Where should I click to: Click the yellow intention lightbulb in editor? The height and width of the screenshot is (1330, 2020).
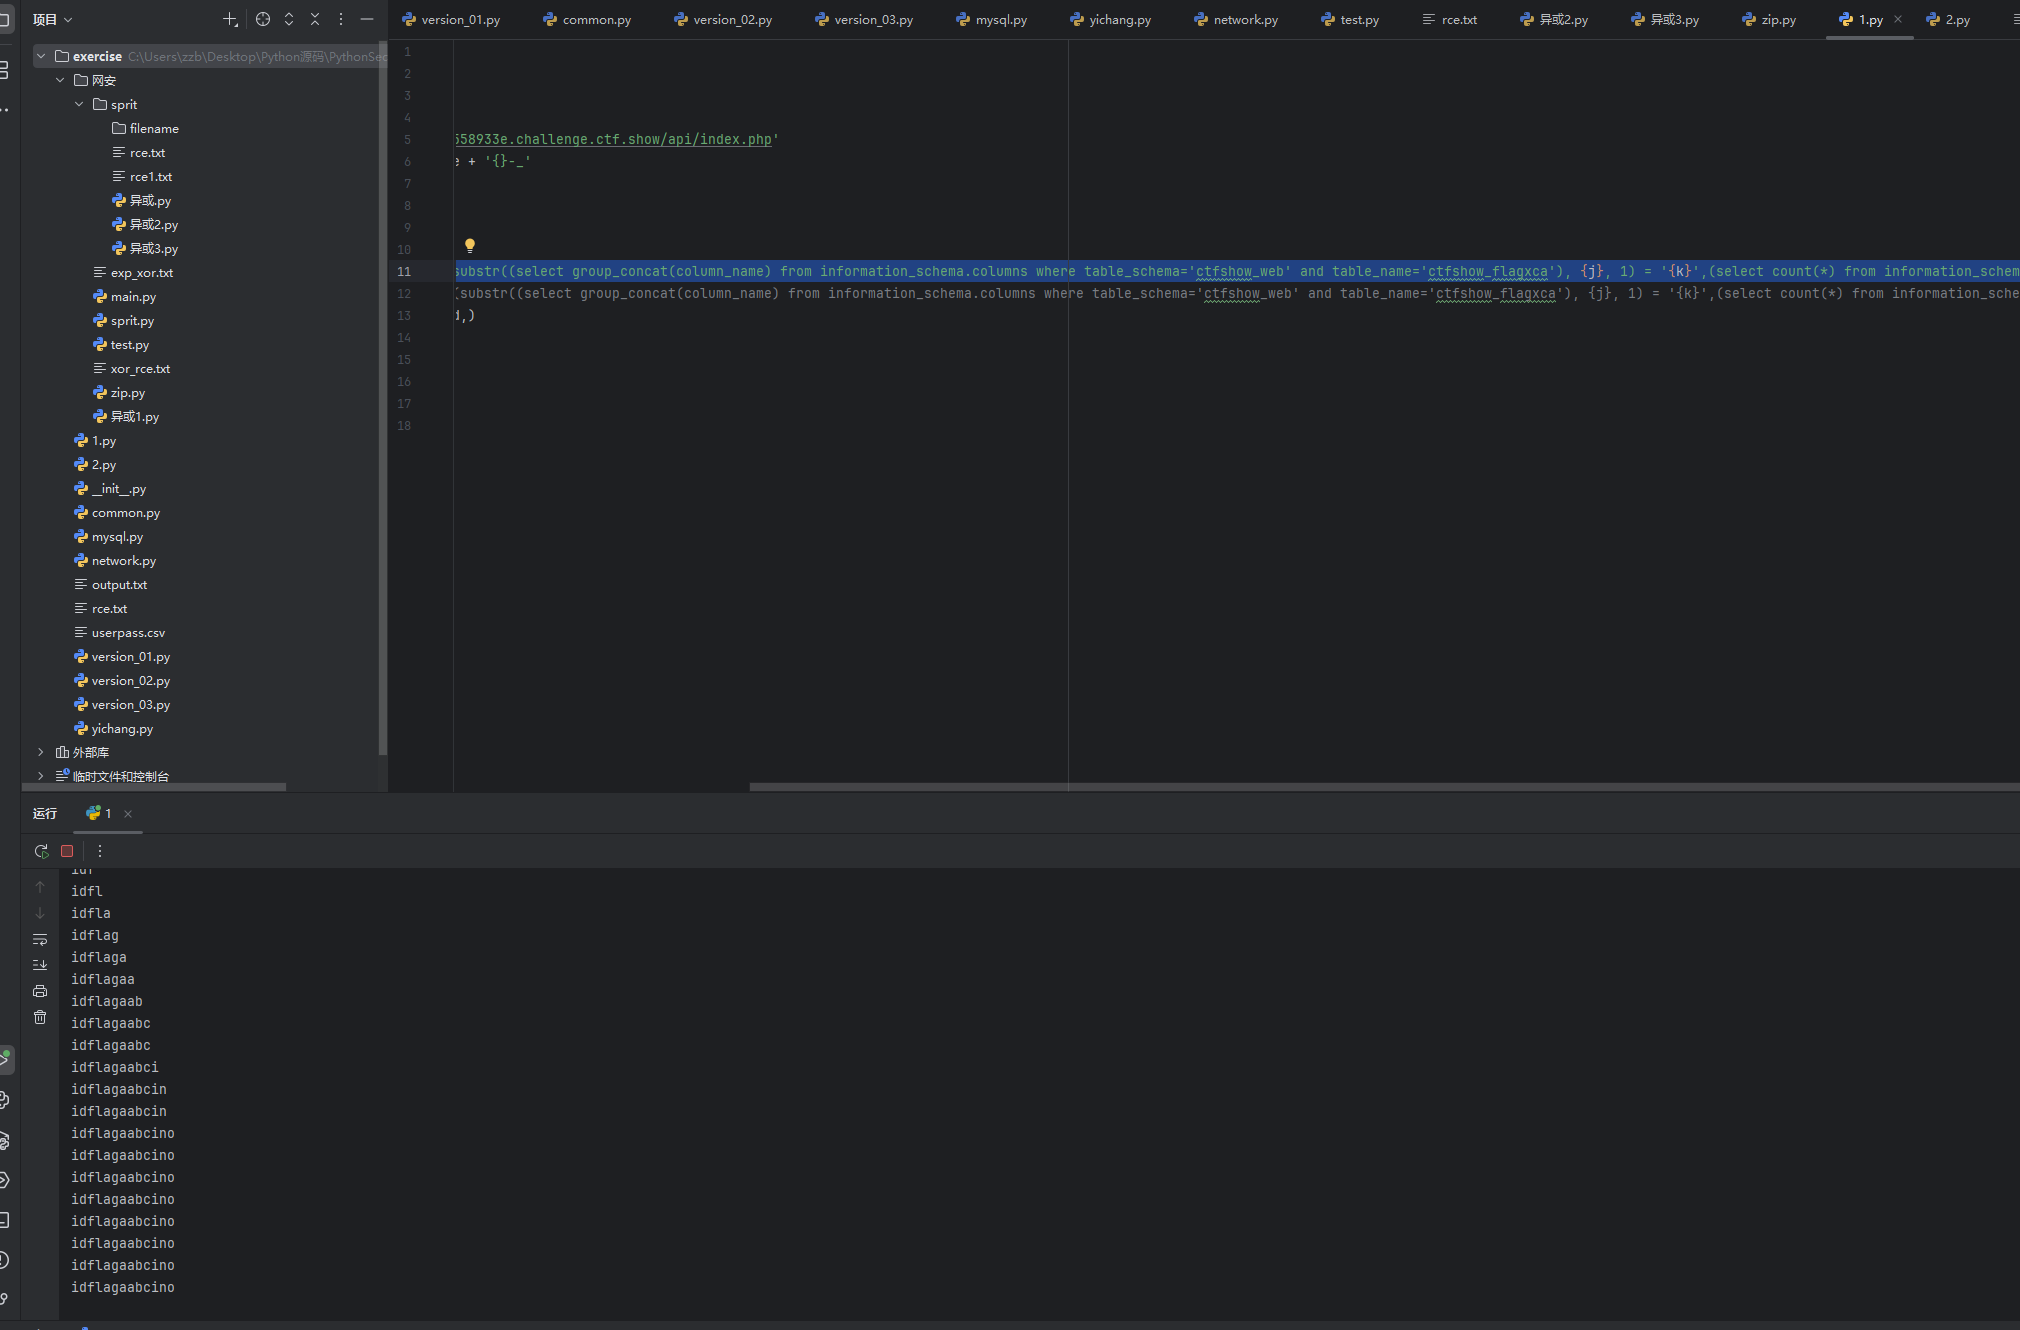tap(469, 245)
